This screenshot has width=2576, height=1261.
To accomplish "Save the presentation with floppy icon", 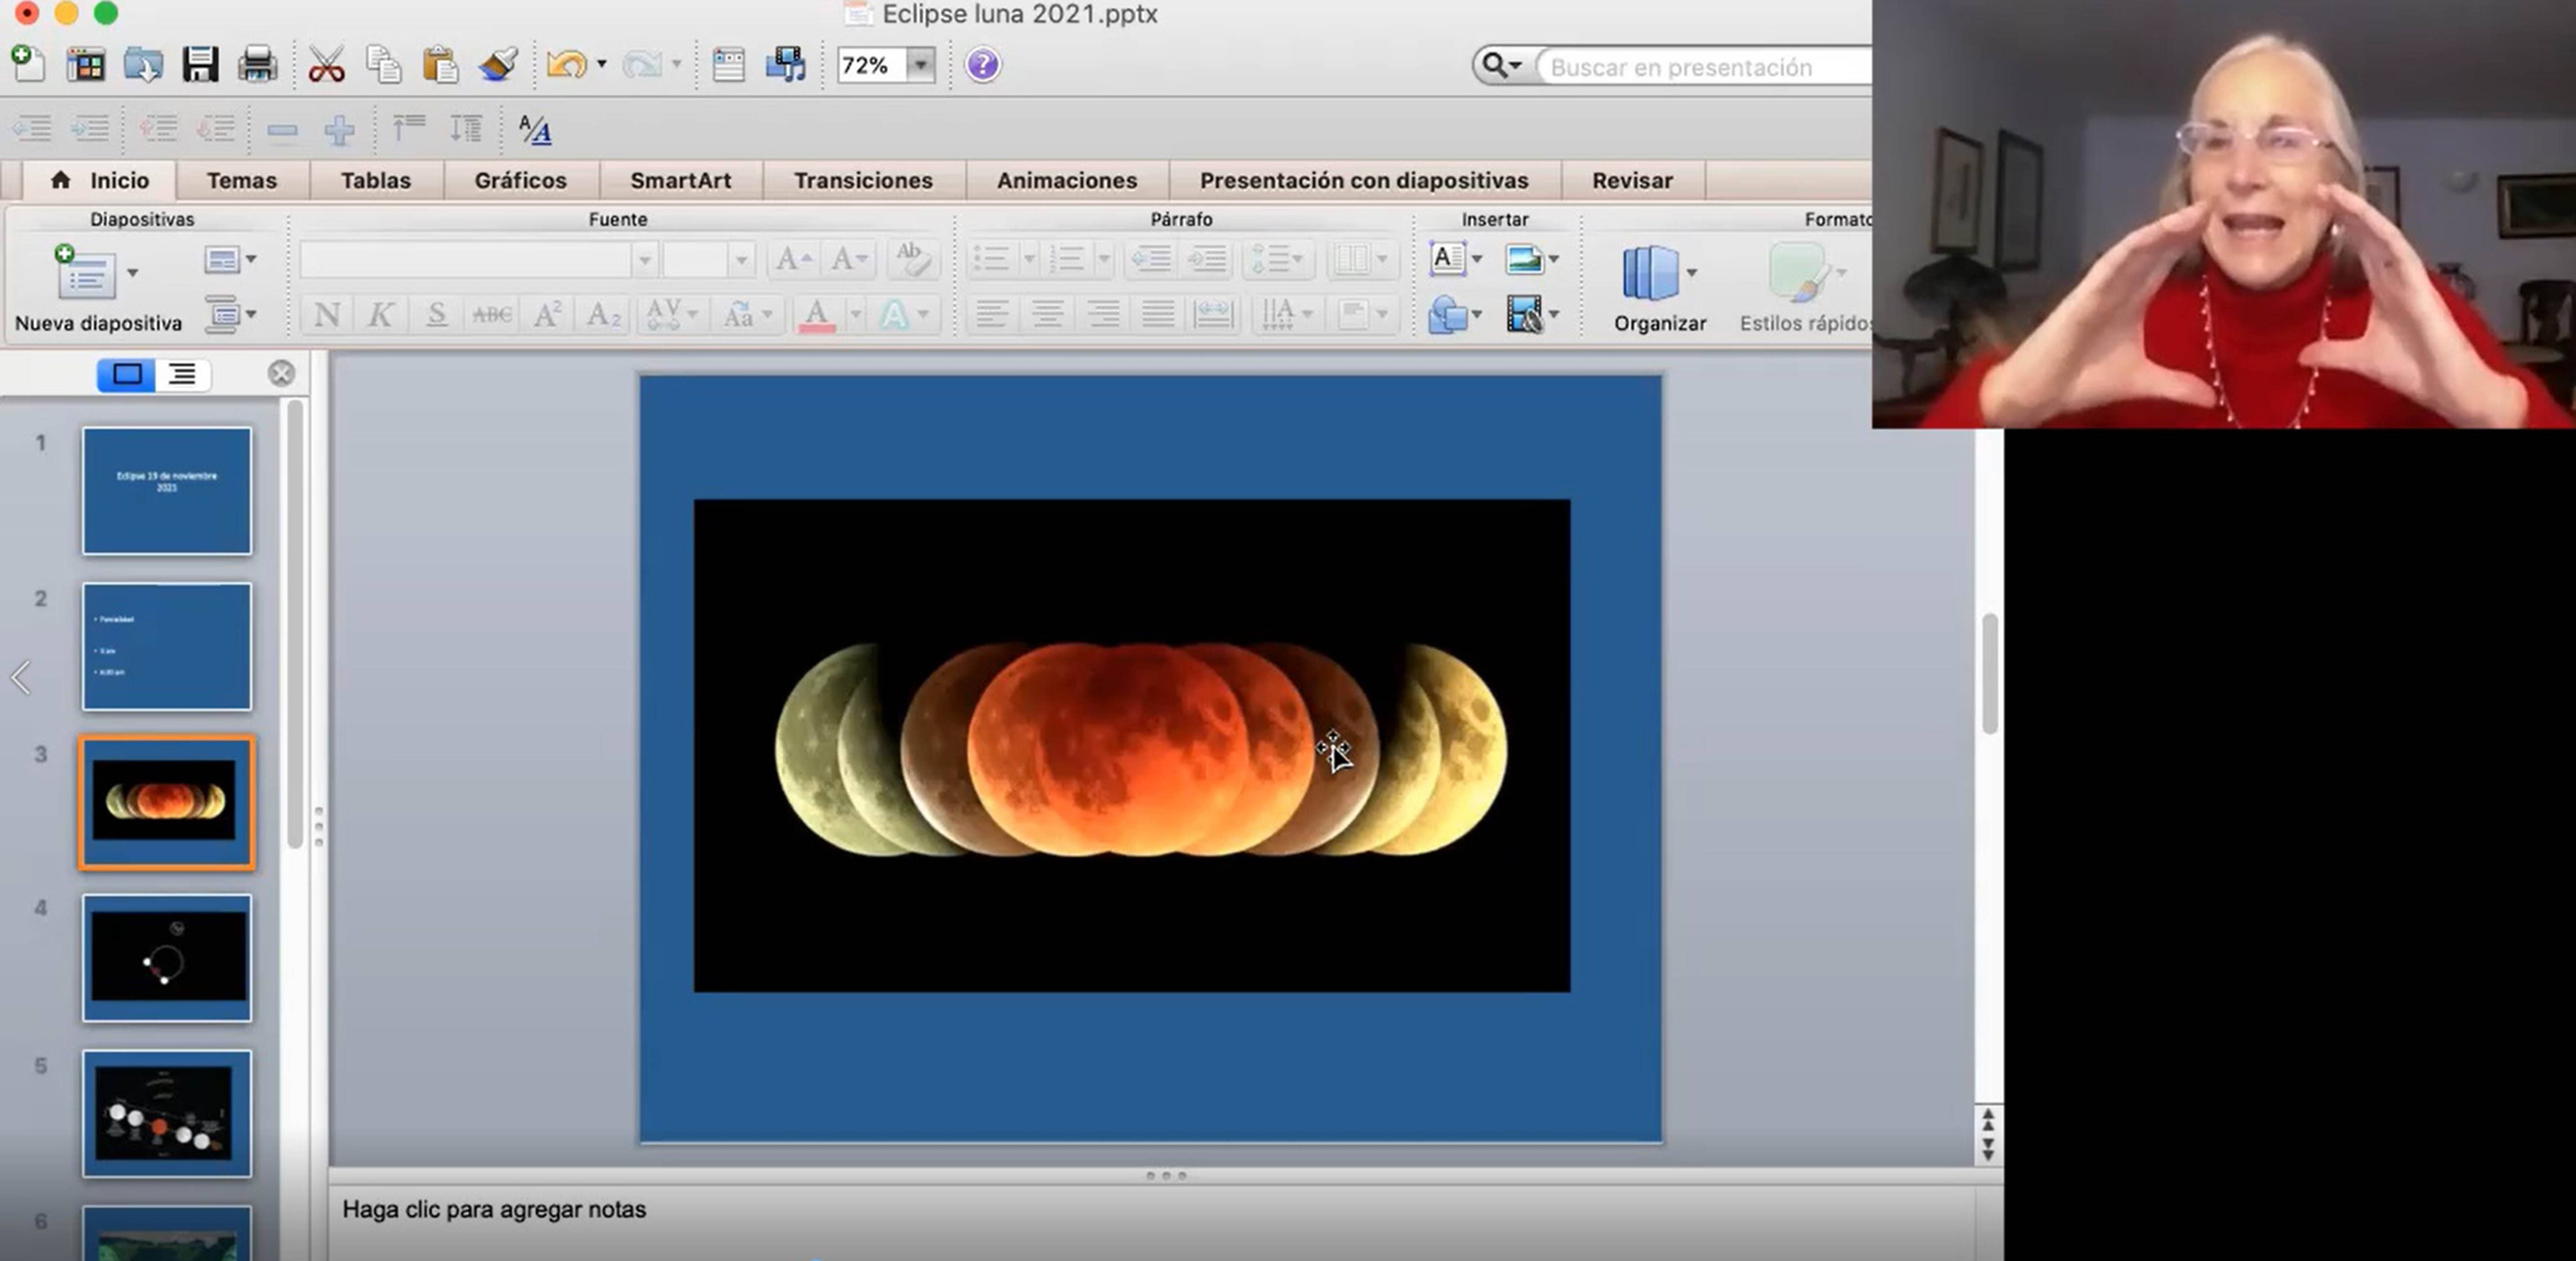I will pos(200,65).
